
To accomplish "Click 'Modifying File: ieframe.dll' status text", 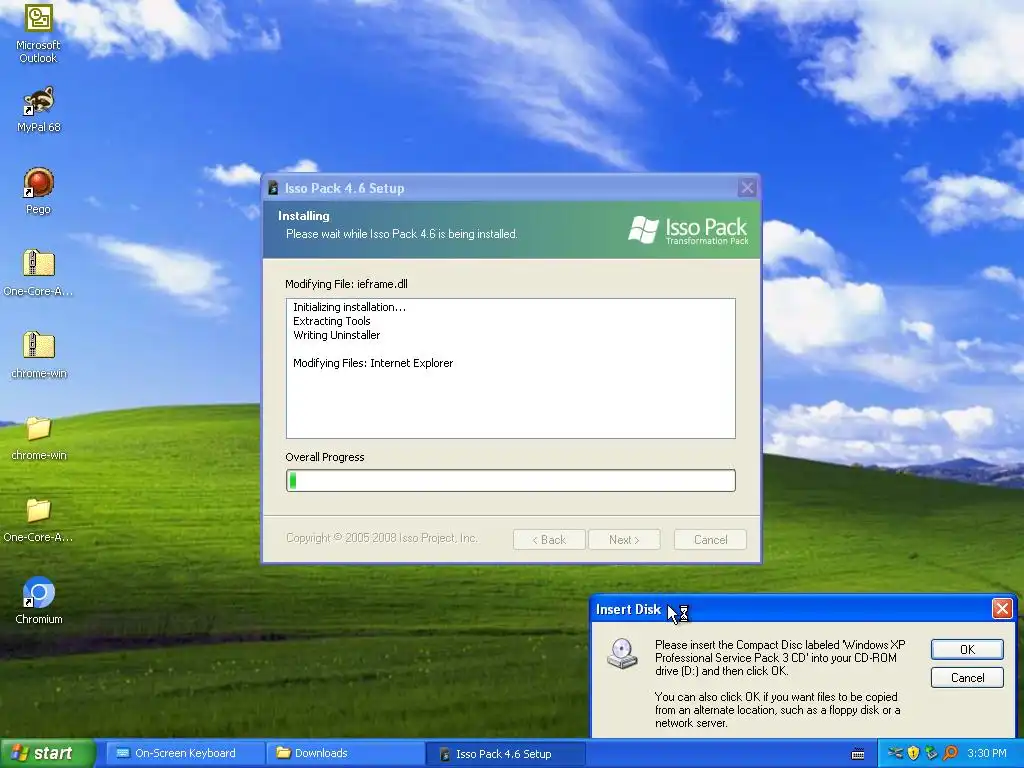I will coord(346,284).
